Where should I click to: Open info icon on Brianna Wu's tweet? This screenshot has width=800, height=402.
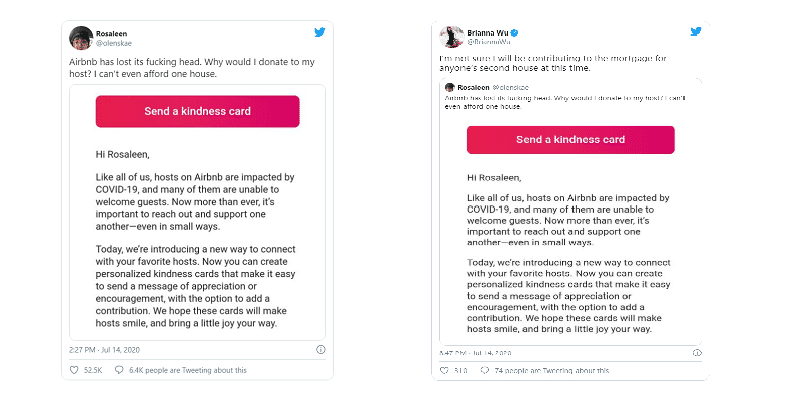695,353
